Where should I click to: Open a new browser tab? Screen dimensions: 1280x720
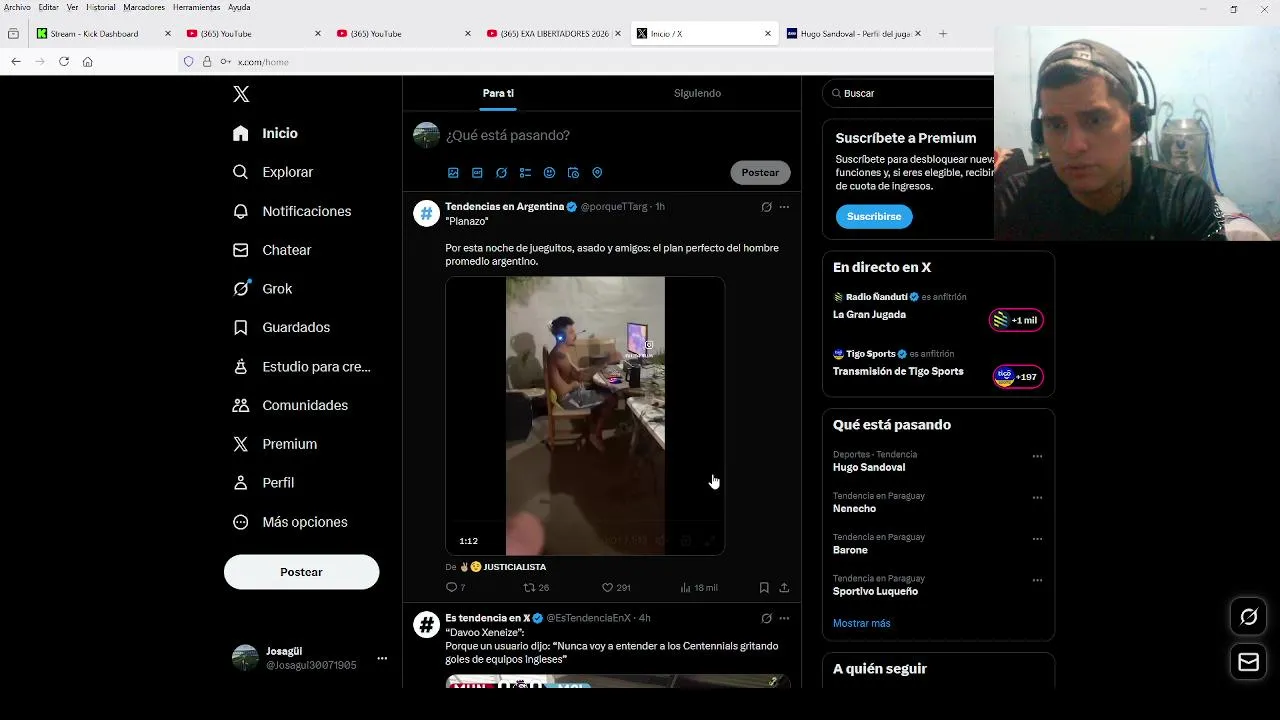pos(943,34)
